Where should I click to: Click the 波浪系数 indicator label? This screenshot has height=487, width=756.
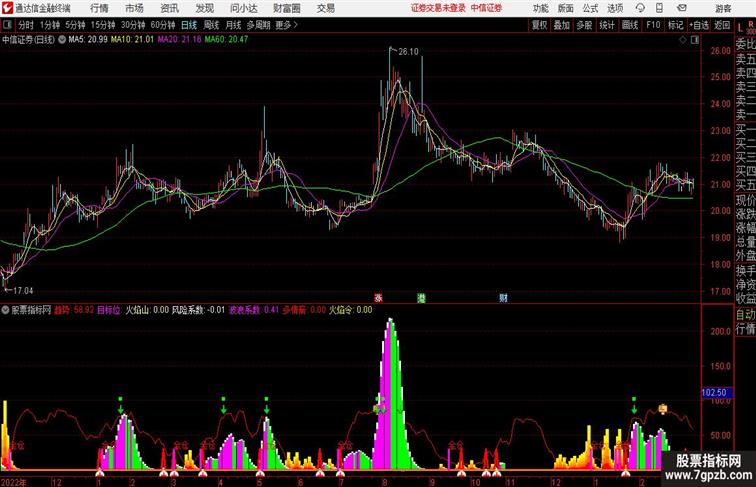coord(254,310)
